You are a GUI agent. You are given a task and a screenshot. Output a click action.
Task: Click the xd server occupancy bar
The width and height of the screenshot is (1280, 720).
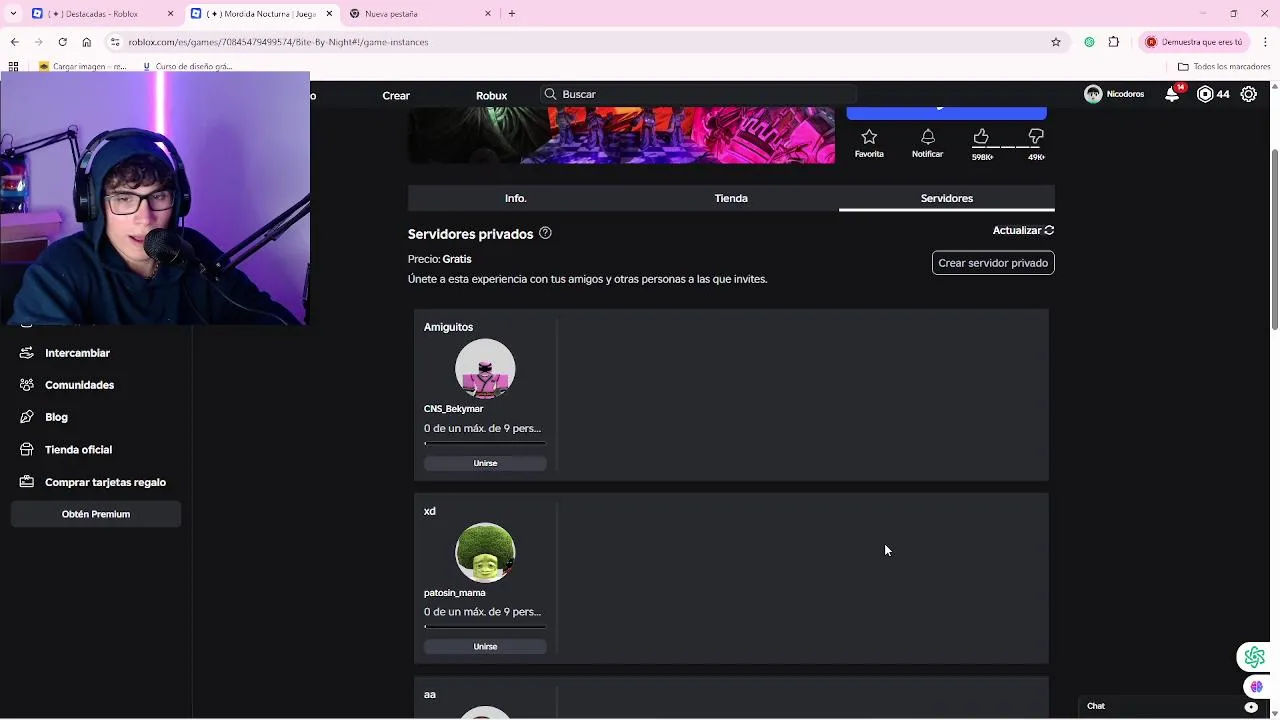485,627
